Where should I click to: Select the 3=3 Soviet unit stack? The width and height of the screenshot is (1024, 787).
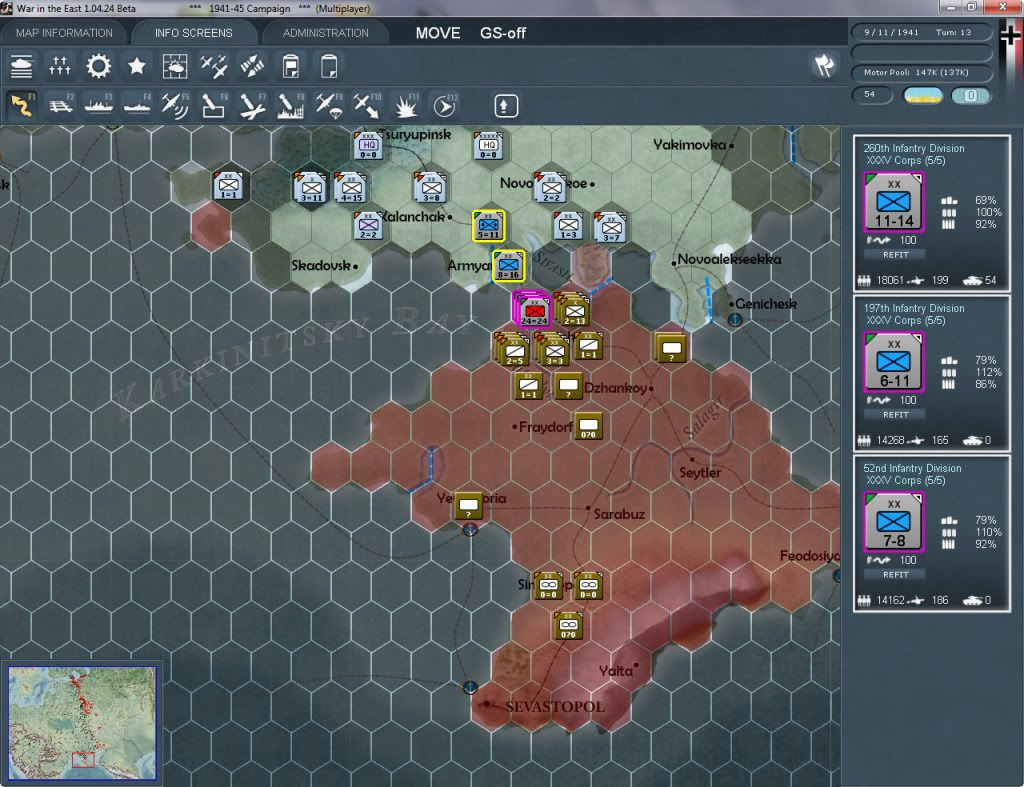[x=553, y=349]
